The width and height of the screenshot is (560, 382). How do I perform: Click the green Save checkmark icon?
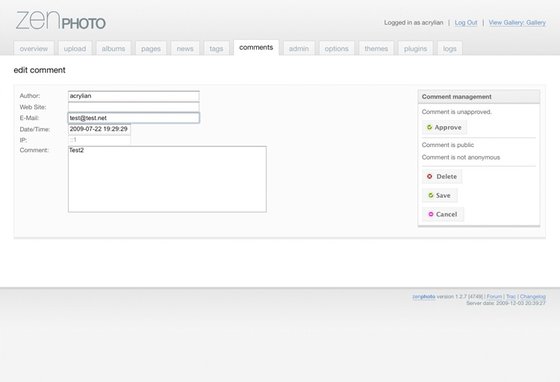430,195
